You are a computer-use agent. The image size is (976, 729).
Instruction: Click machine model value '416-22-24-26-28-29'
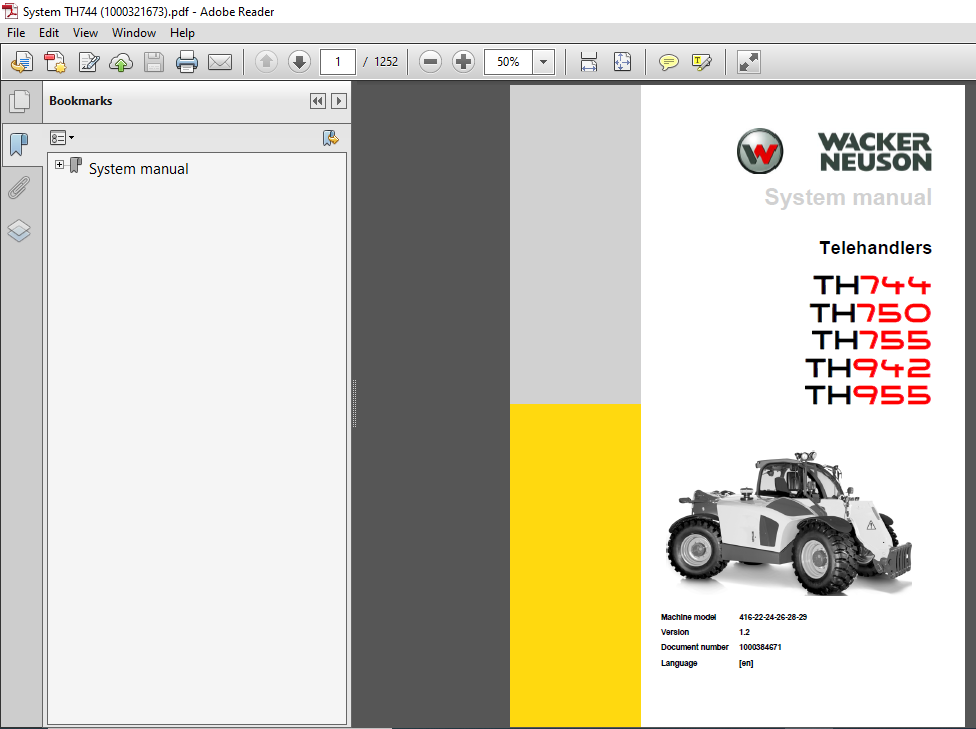[x=773, y=618]
